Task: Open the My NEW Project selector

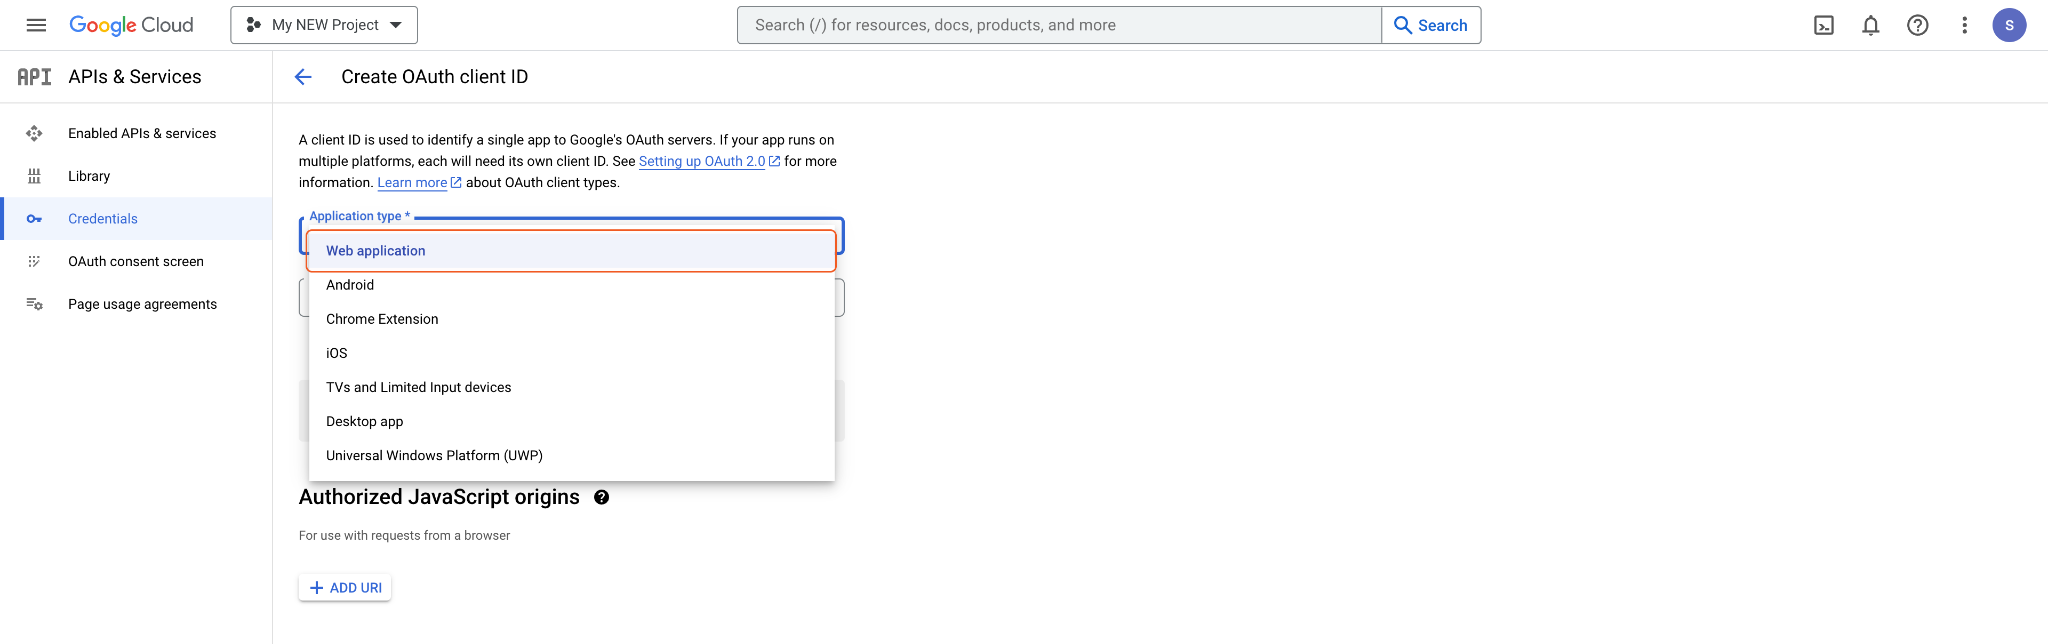Action: (324, 25)
